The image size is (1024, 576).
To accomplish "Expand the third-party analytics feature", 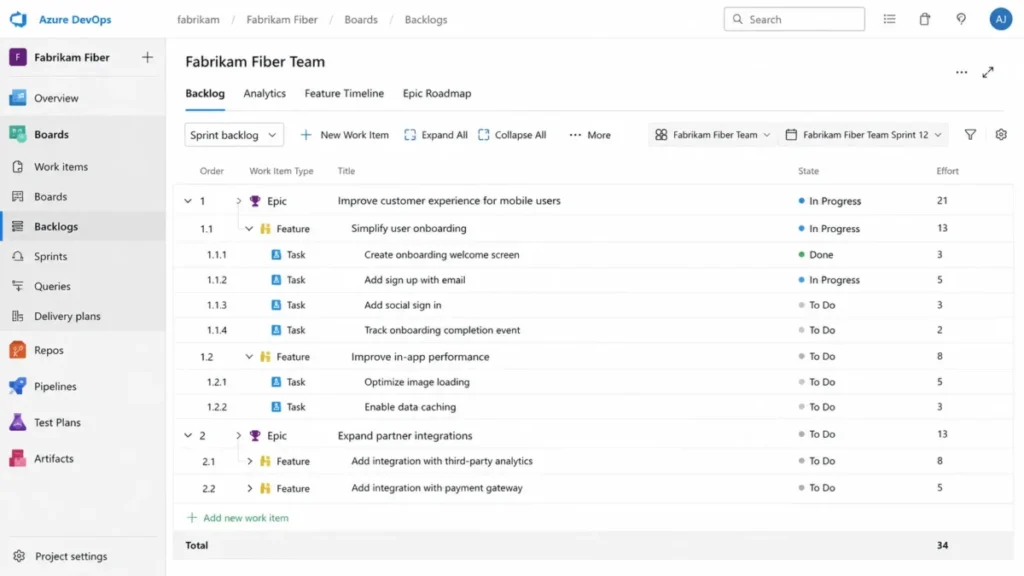I will pos(249,461).
